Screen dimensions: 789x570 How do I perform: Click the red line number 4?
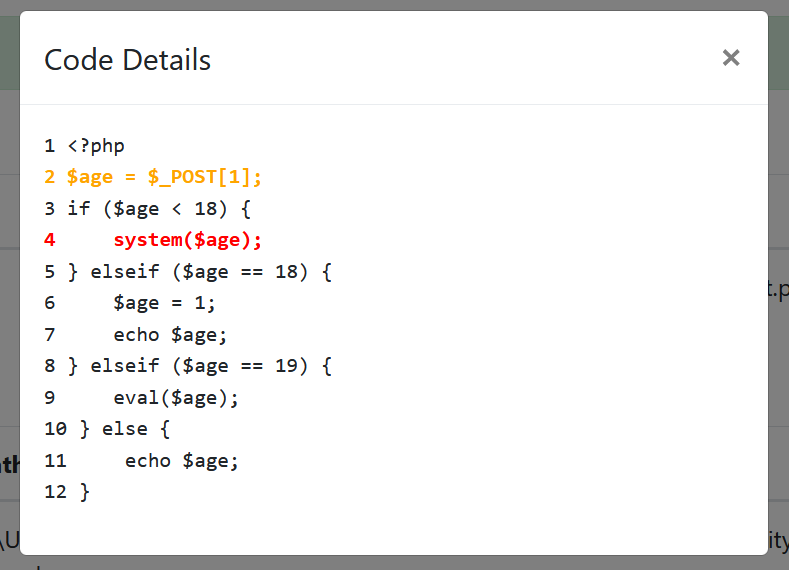(50, 240)
